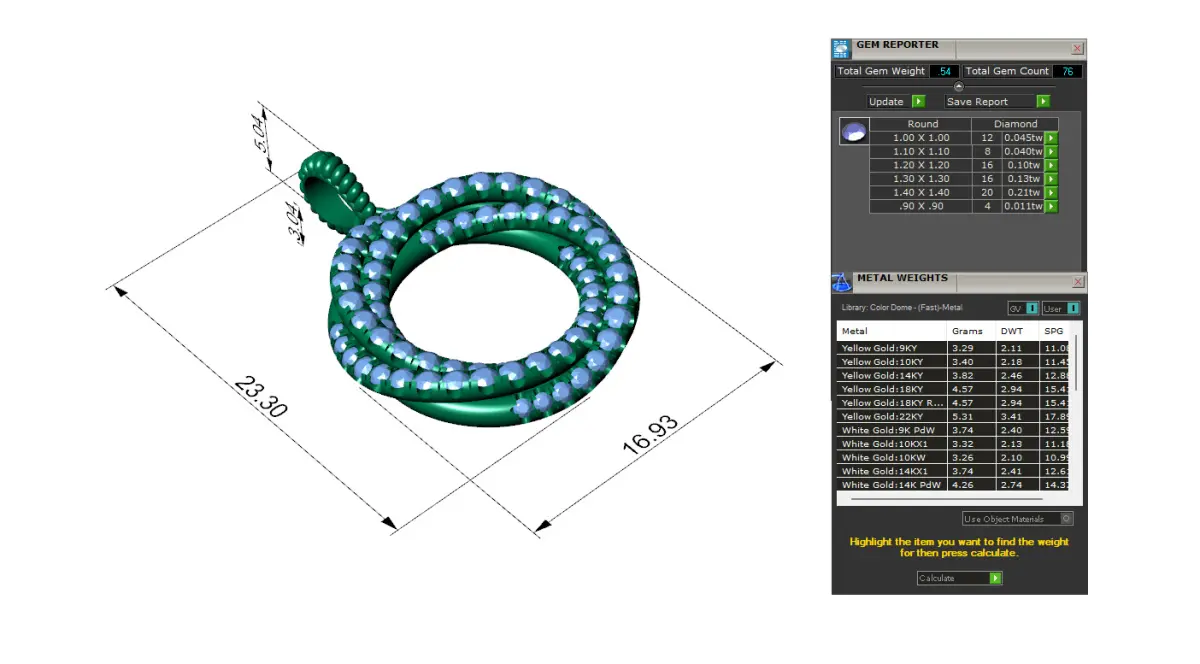Click the Diamond column header in gem table
Image resolution: width=1200 pixels, height=664 pixels.
[1016, 124]
